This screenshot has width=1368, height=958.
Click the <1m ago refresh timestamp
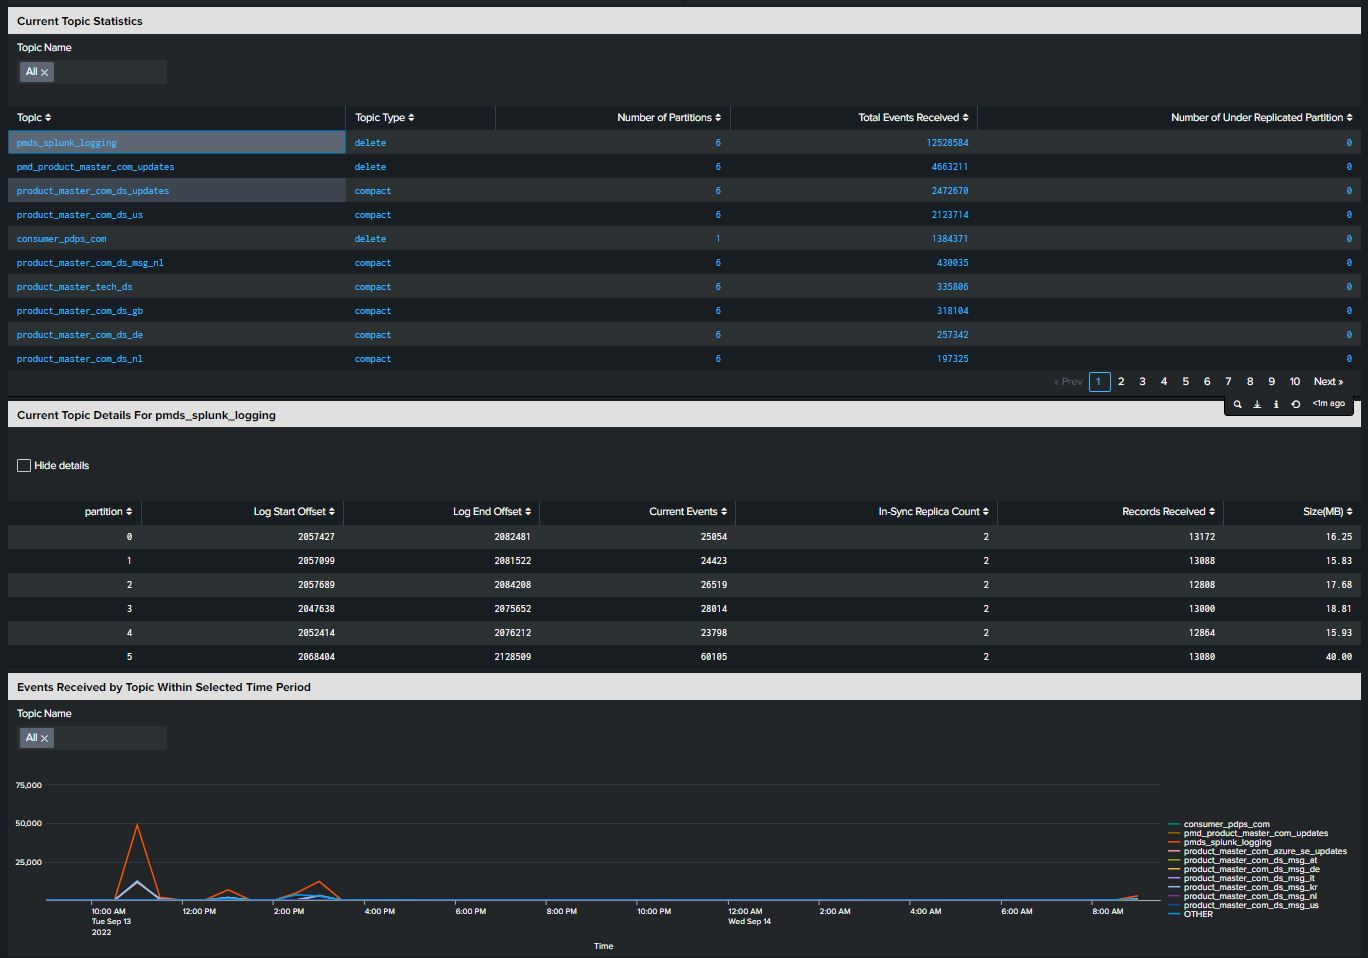tap(1328, 404)
